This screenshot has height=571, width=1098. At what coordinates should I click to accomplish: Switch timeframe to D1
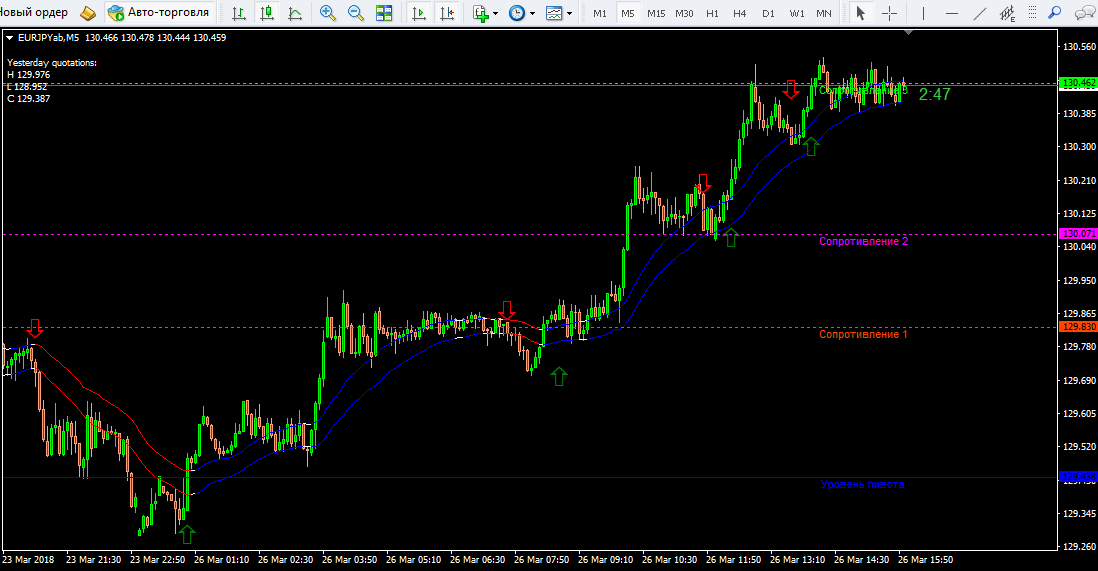768,13
